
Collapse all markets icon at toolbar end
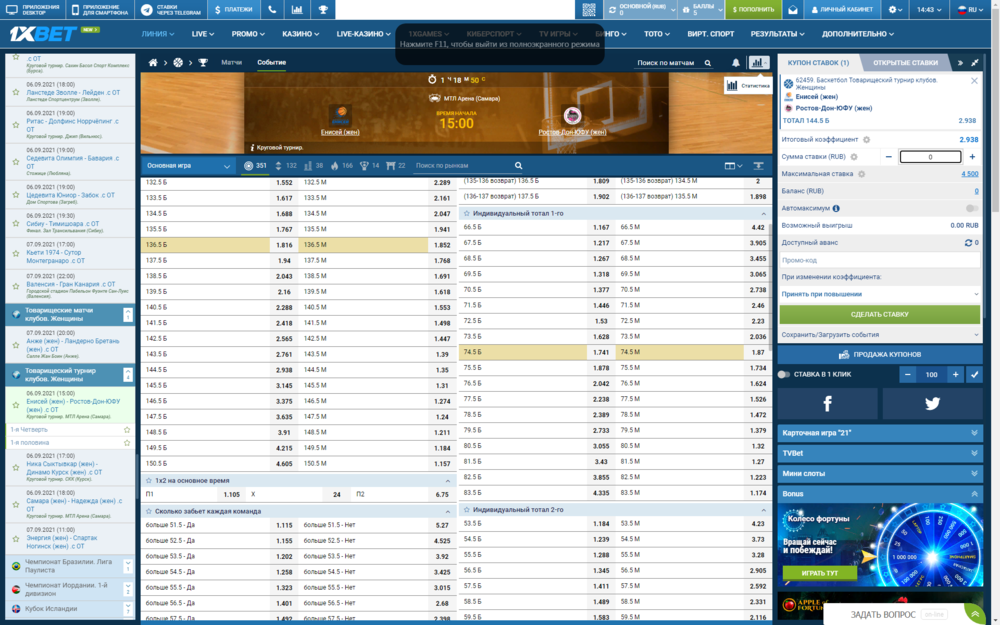[x=758, y=166]
